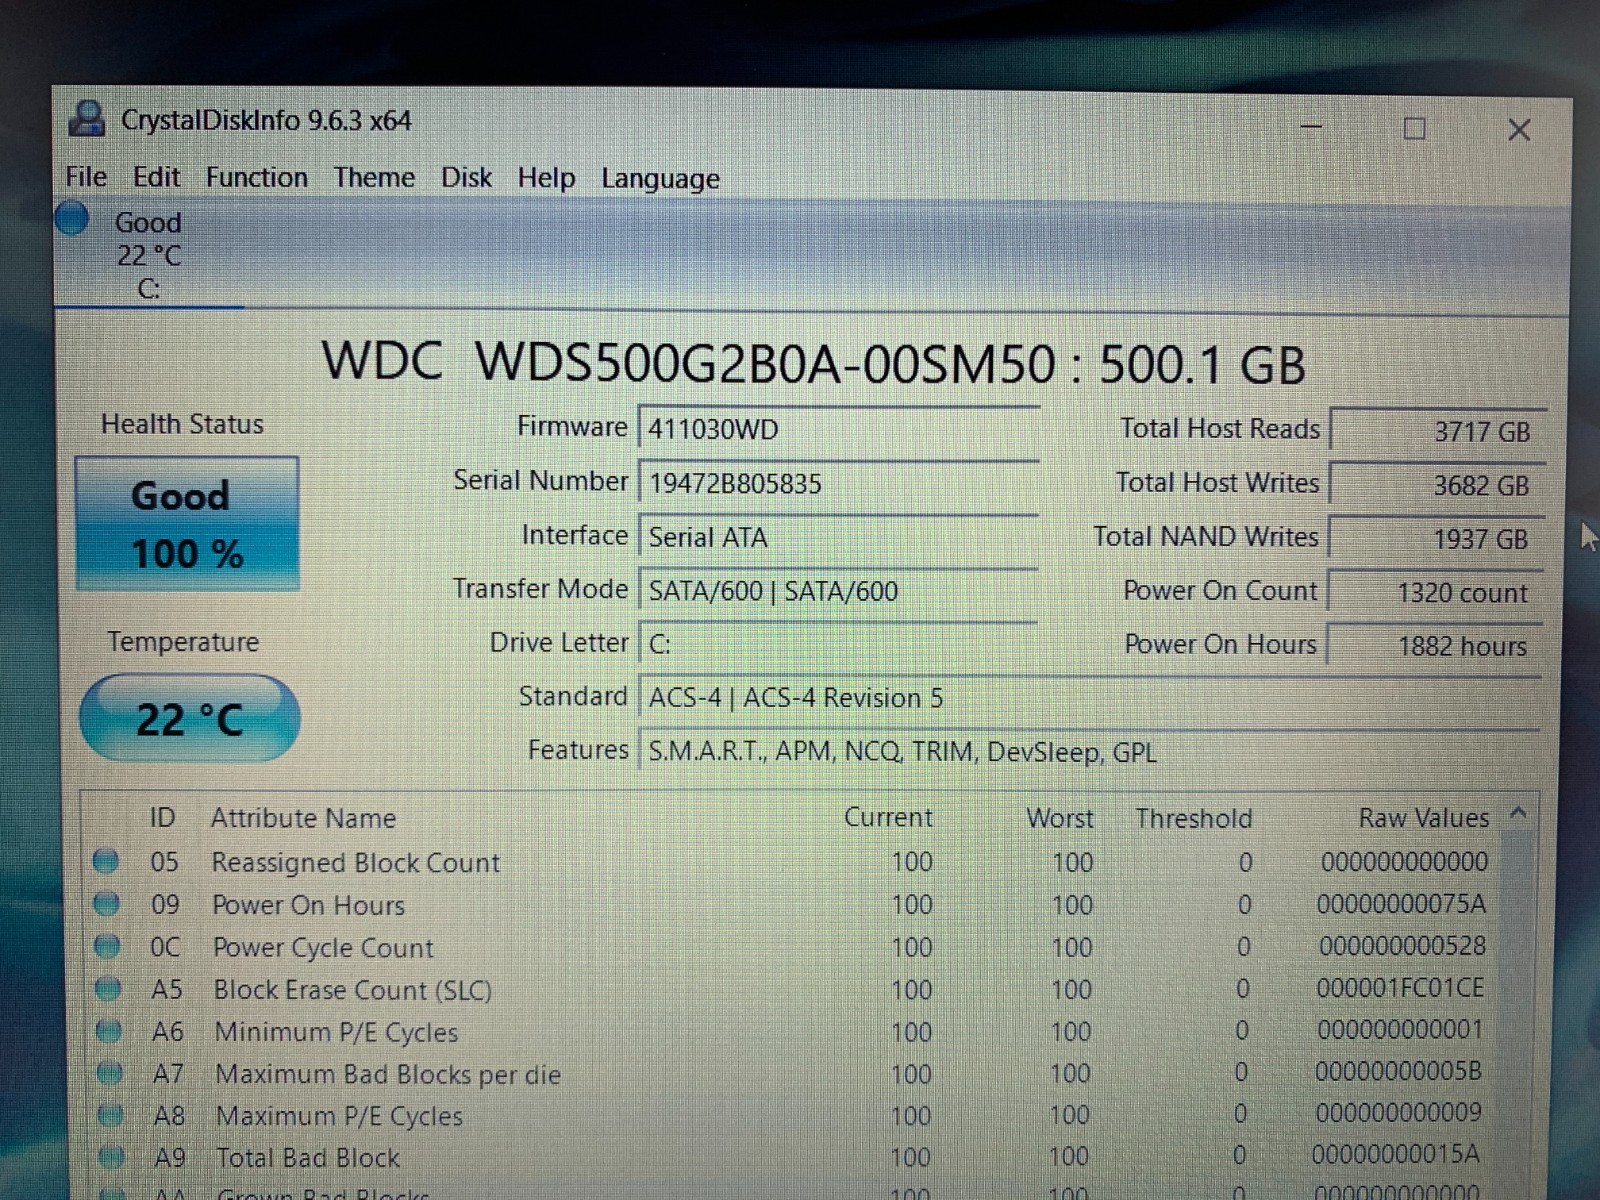Screen dimensions: 1600x1200
Task: Select the Maximum Bad Blocks per die text
Action: pyautogui.click(x=389, y=1075)
